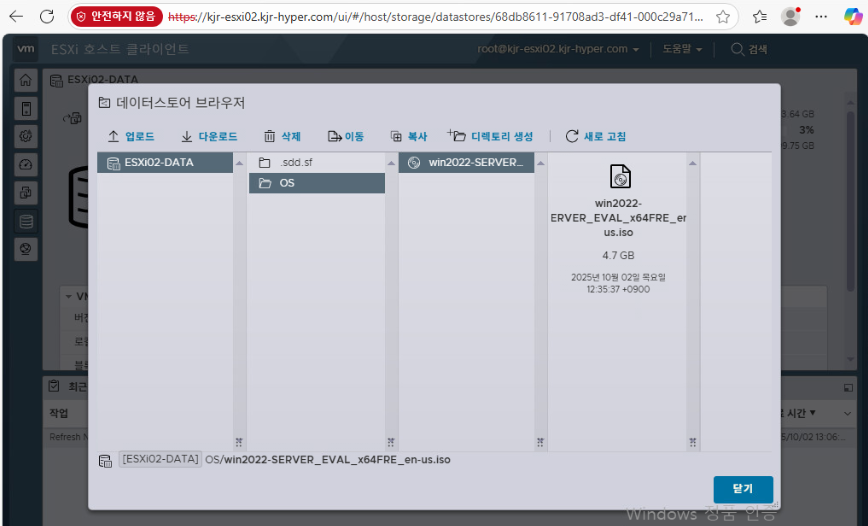The width and height of the screenshot is (868, 526).
Task: Click 이동 move button
Action: pyautogui.click(x=346, y=136)
